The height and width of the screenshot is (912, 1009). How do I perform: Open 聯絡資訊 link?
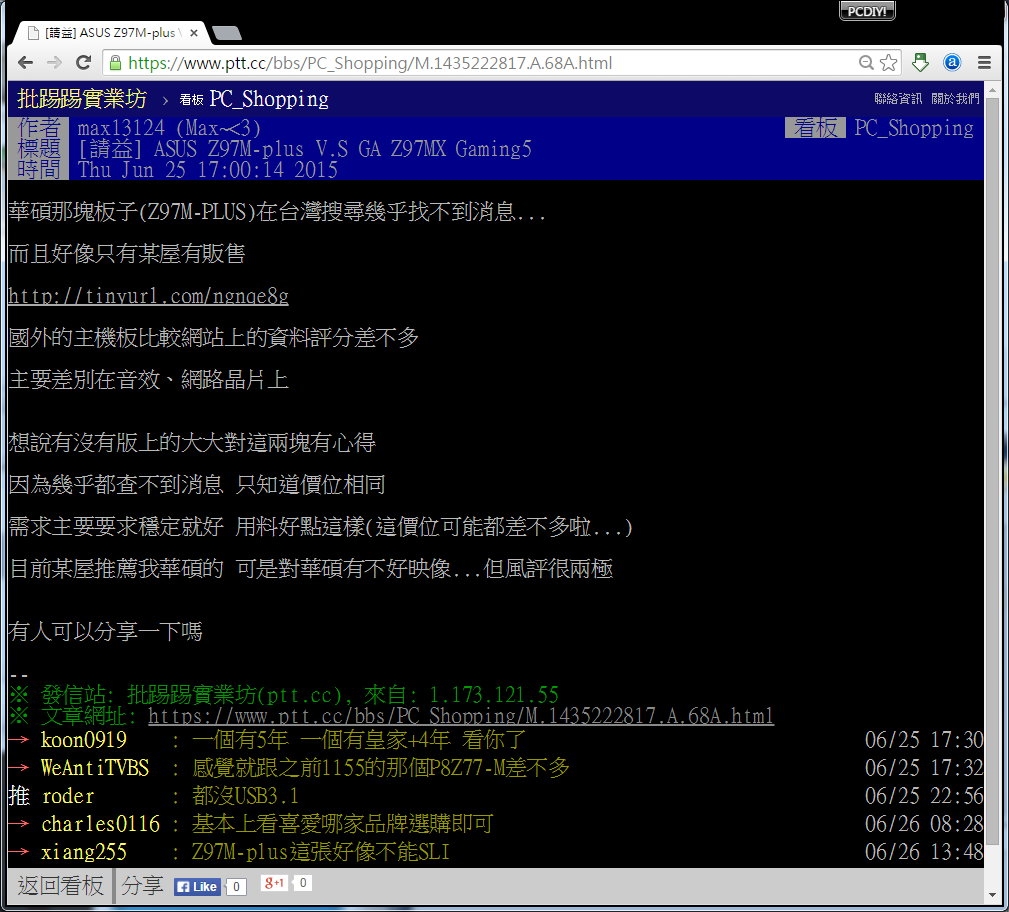point(898,98)
